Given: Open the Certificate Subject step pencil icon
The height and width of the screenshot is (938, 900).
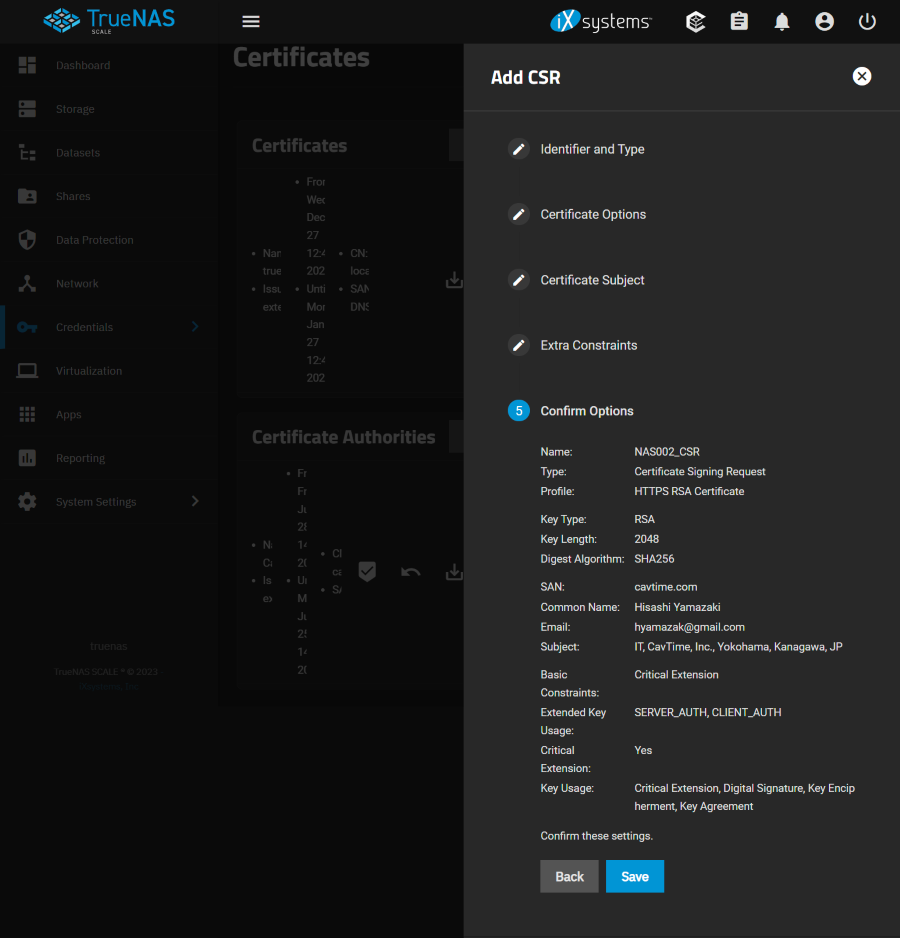Looking at the screenshot, I should pos(518,280).
